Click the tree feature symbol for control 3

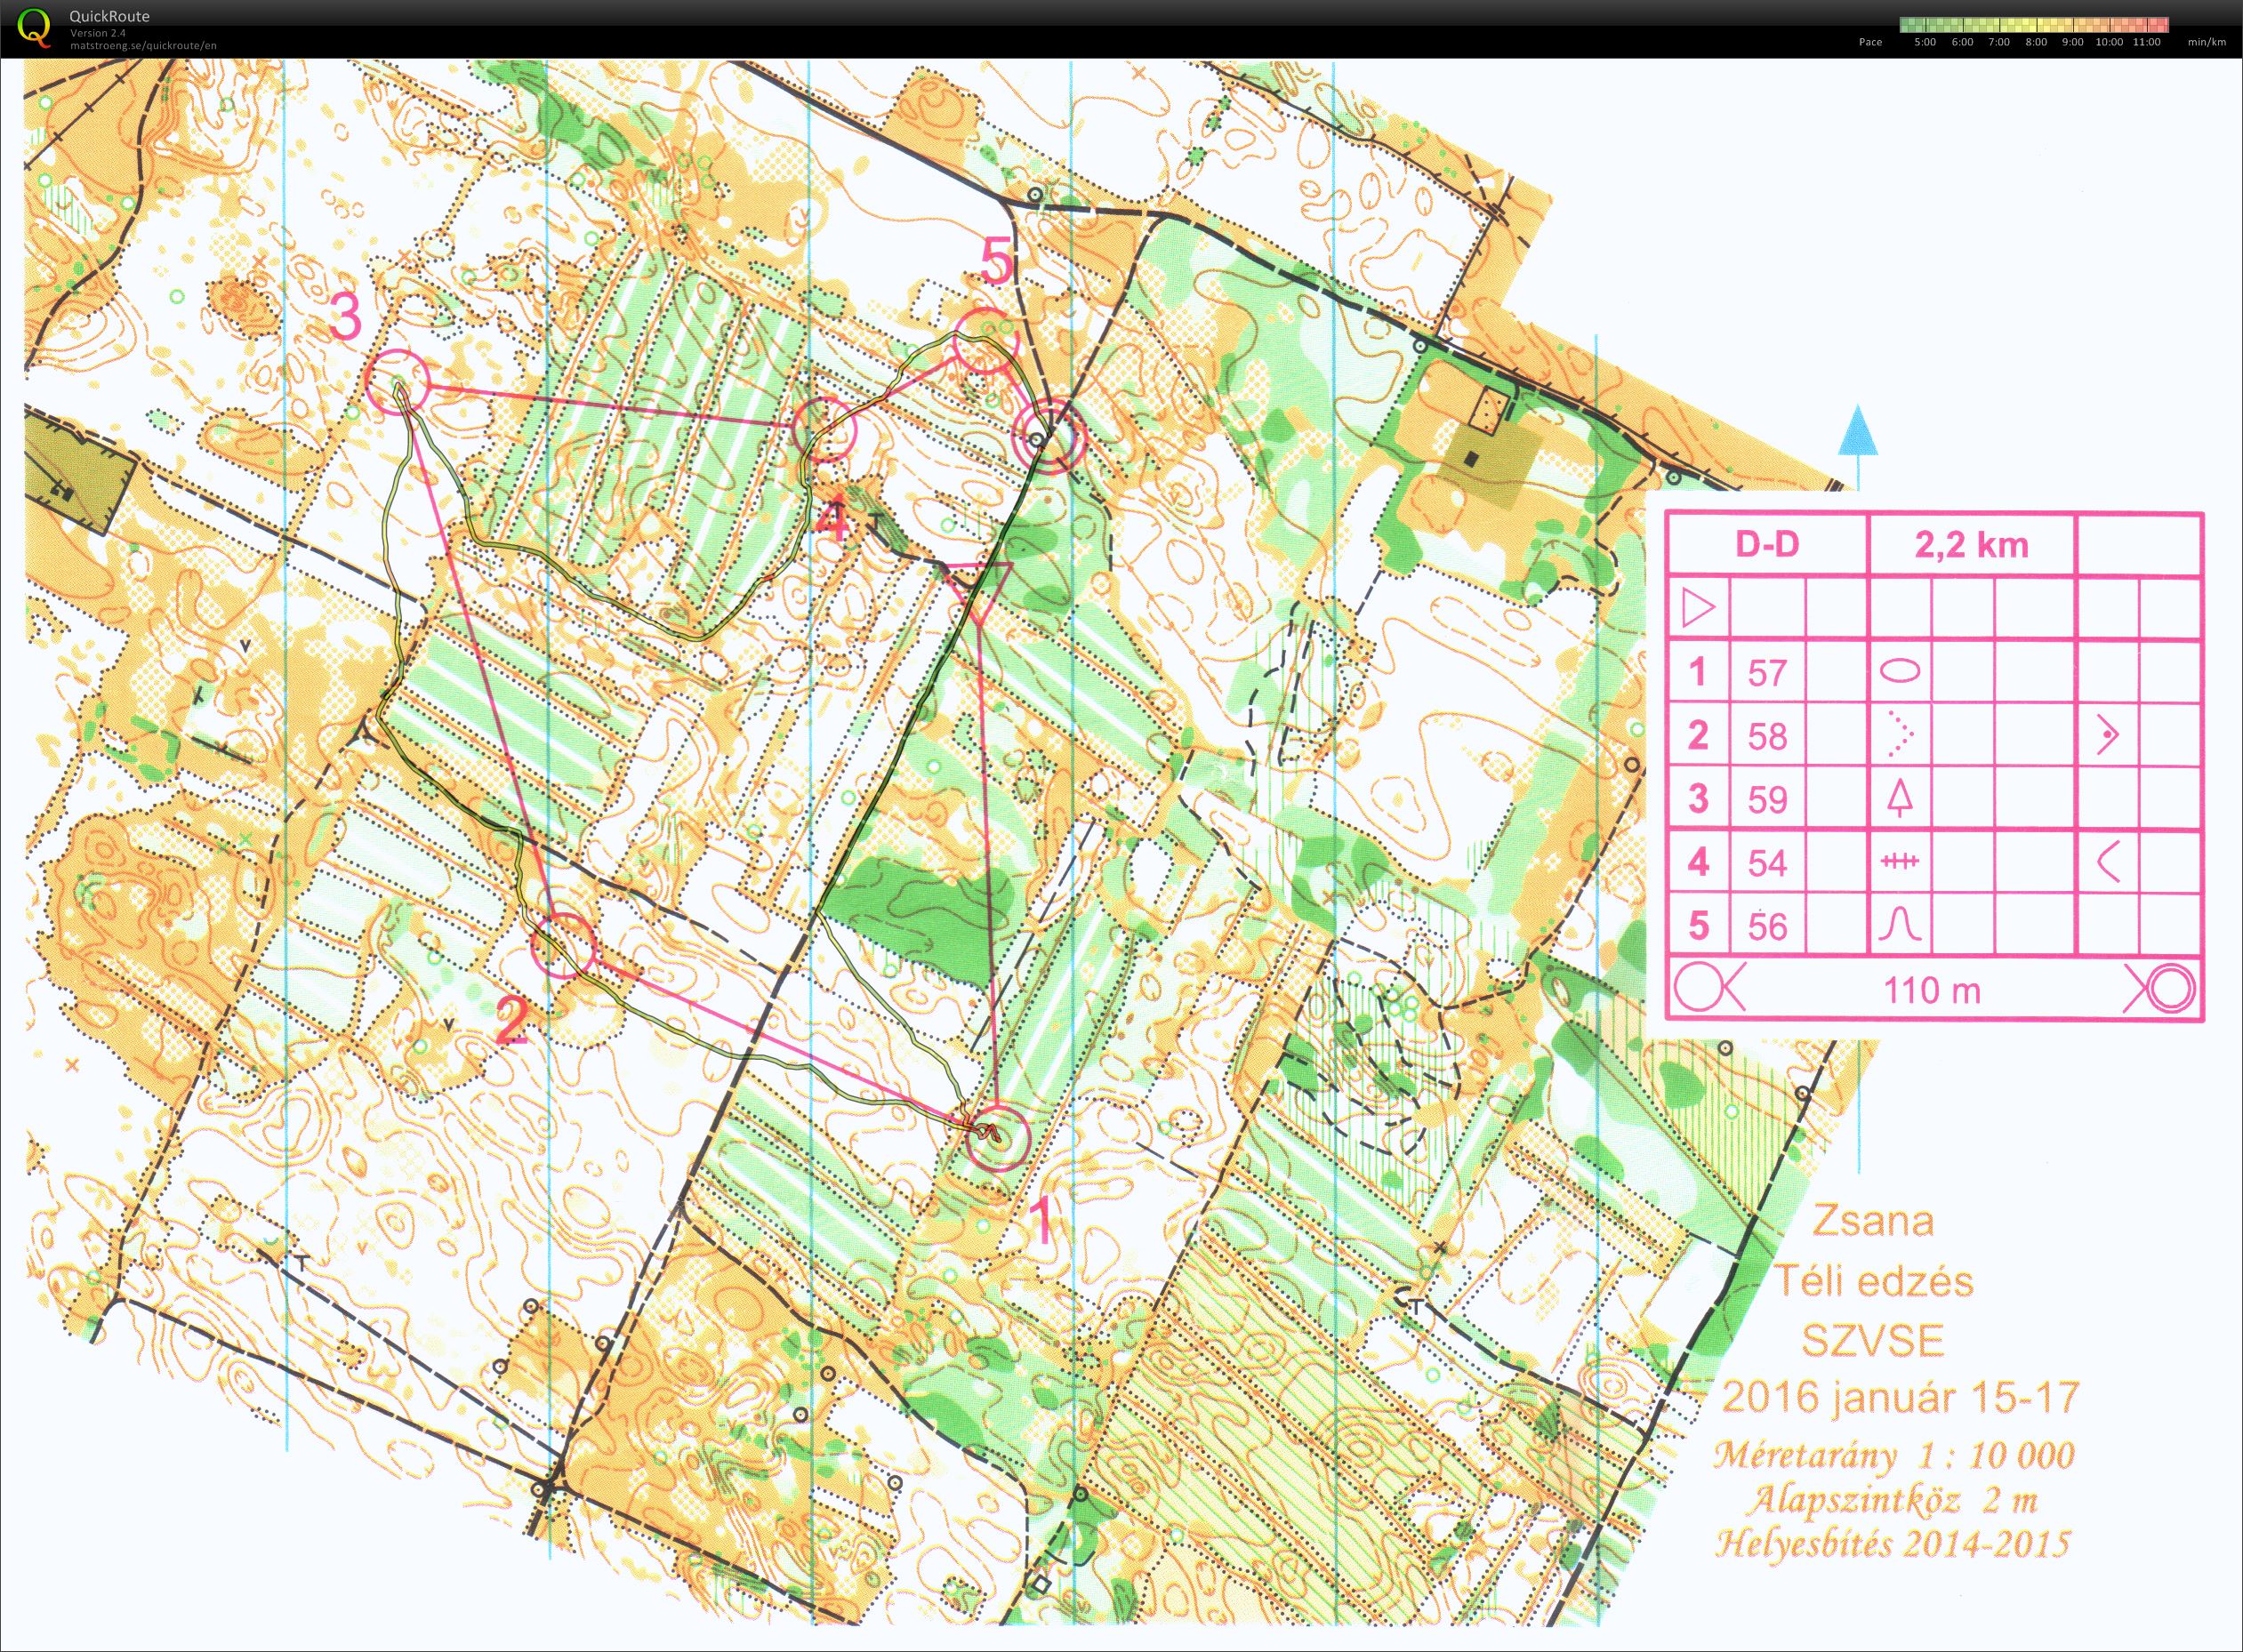[x=1900, y=798]
